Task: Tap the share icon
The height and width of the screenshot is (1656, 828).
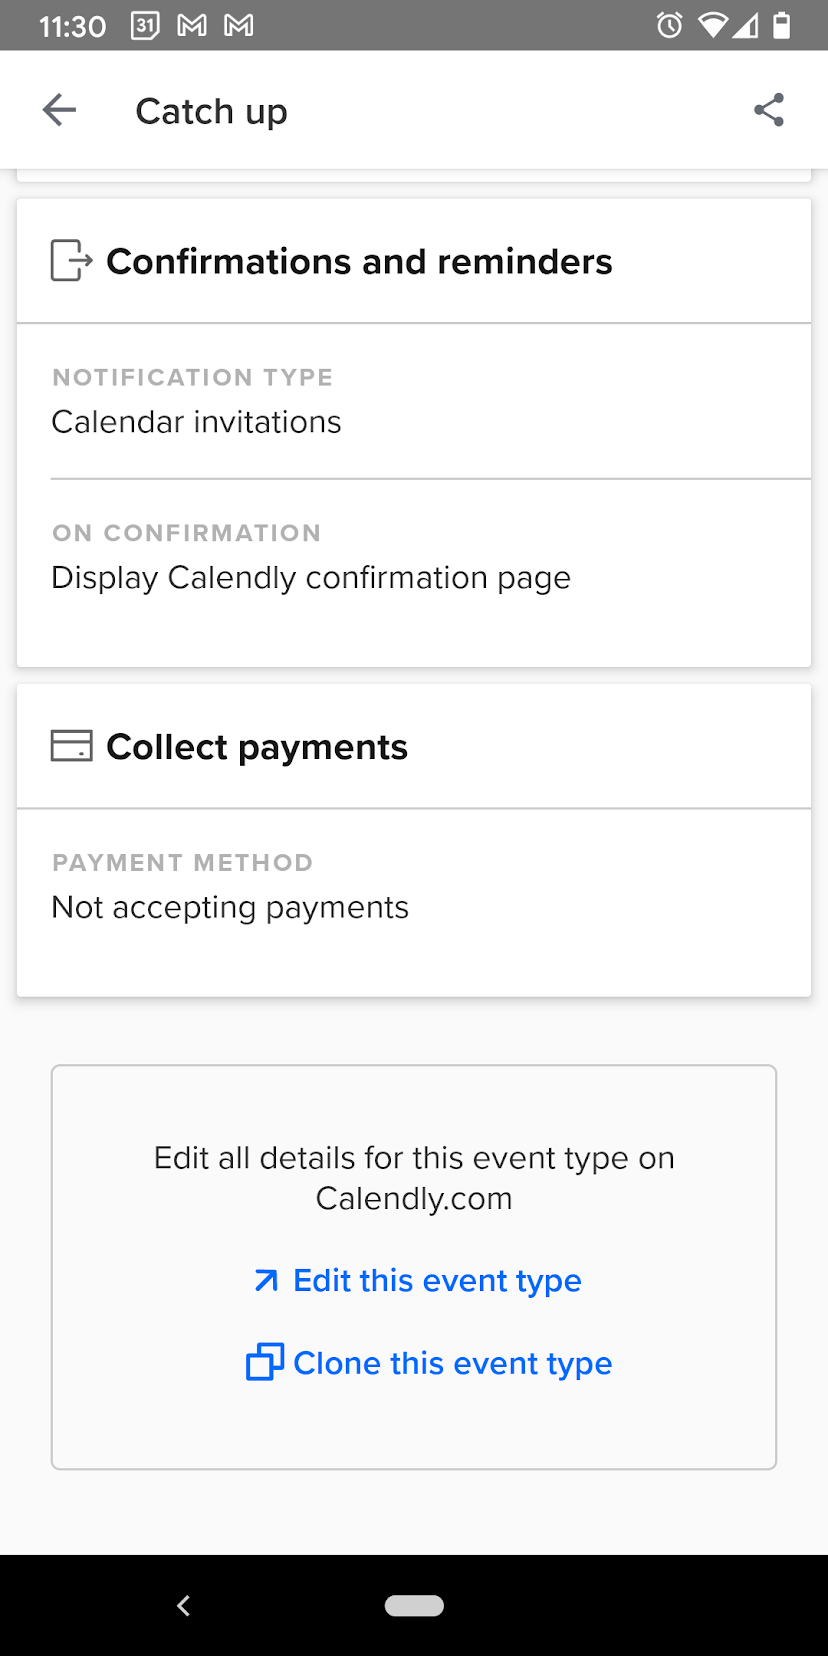Action: (x=769, y=110)
